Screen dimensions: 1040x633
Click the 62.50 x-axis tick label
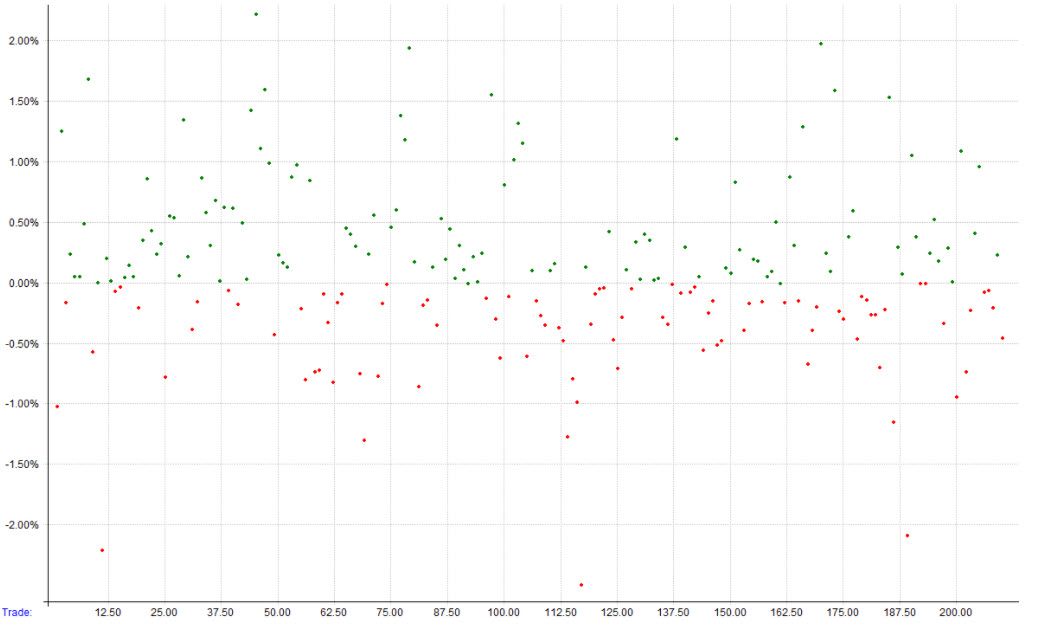pyautogui.click(x=334, y=612)
